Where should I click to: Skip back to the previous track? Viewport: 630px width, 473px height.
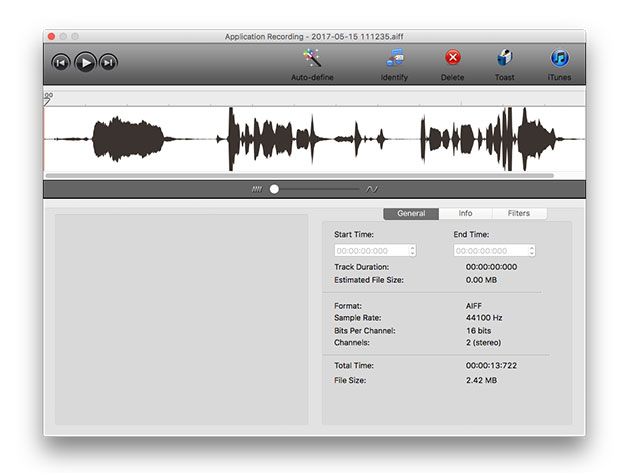(61, 63)
